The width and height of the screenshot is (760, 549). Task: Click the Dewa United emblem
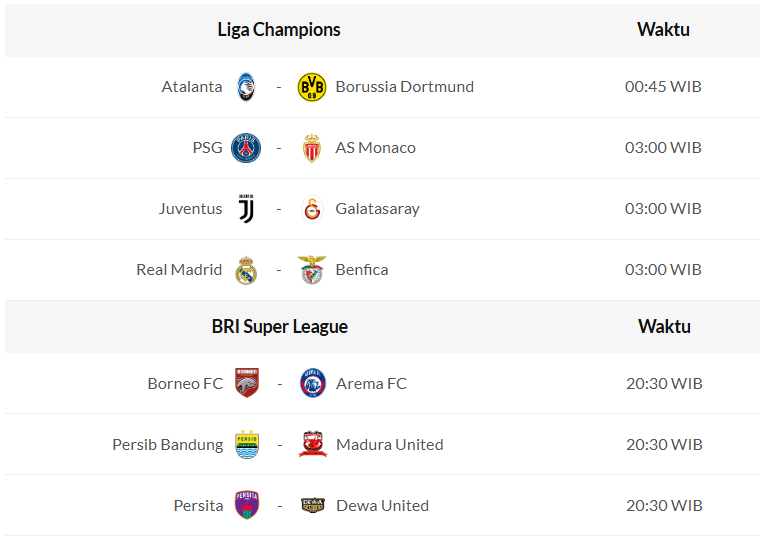point(313,505)
